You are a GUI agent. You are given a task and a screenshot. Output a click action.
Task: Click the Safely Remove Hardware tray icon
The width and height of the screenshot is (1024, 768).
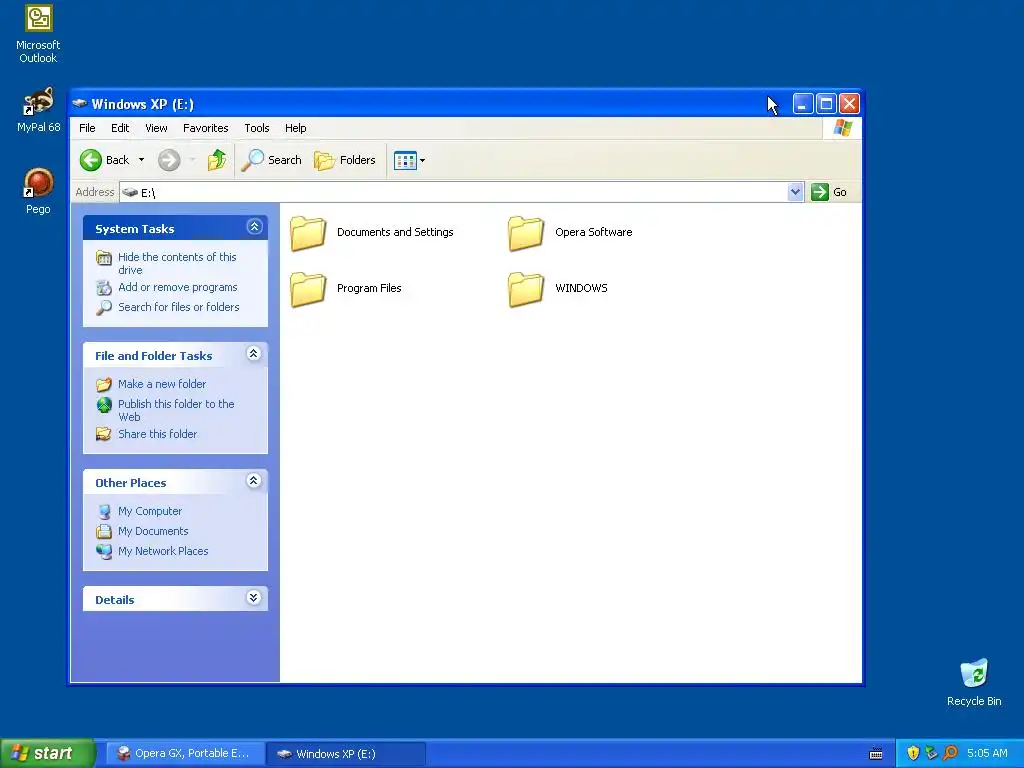tap(931, 753)
